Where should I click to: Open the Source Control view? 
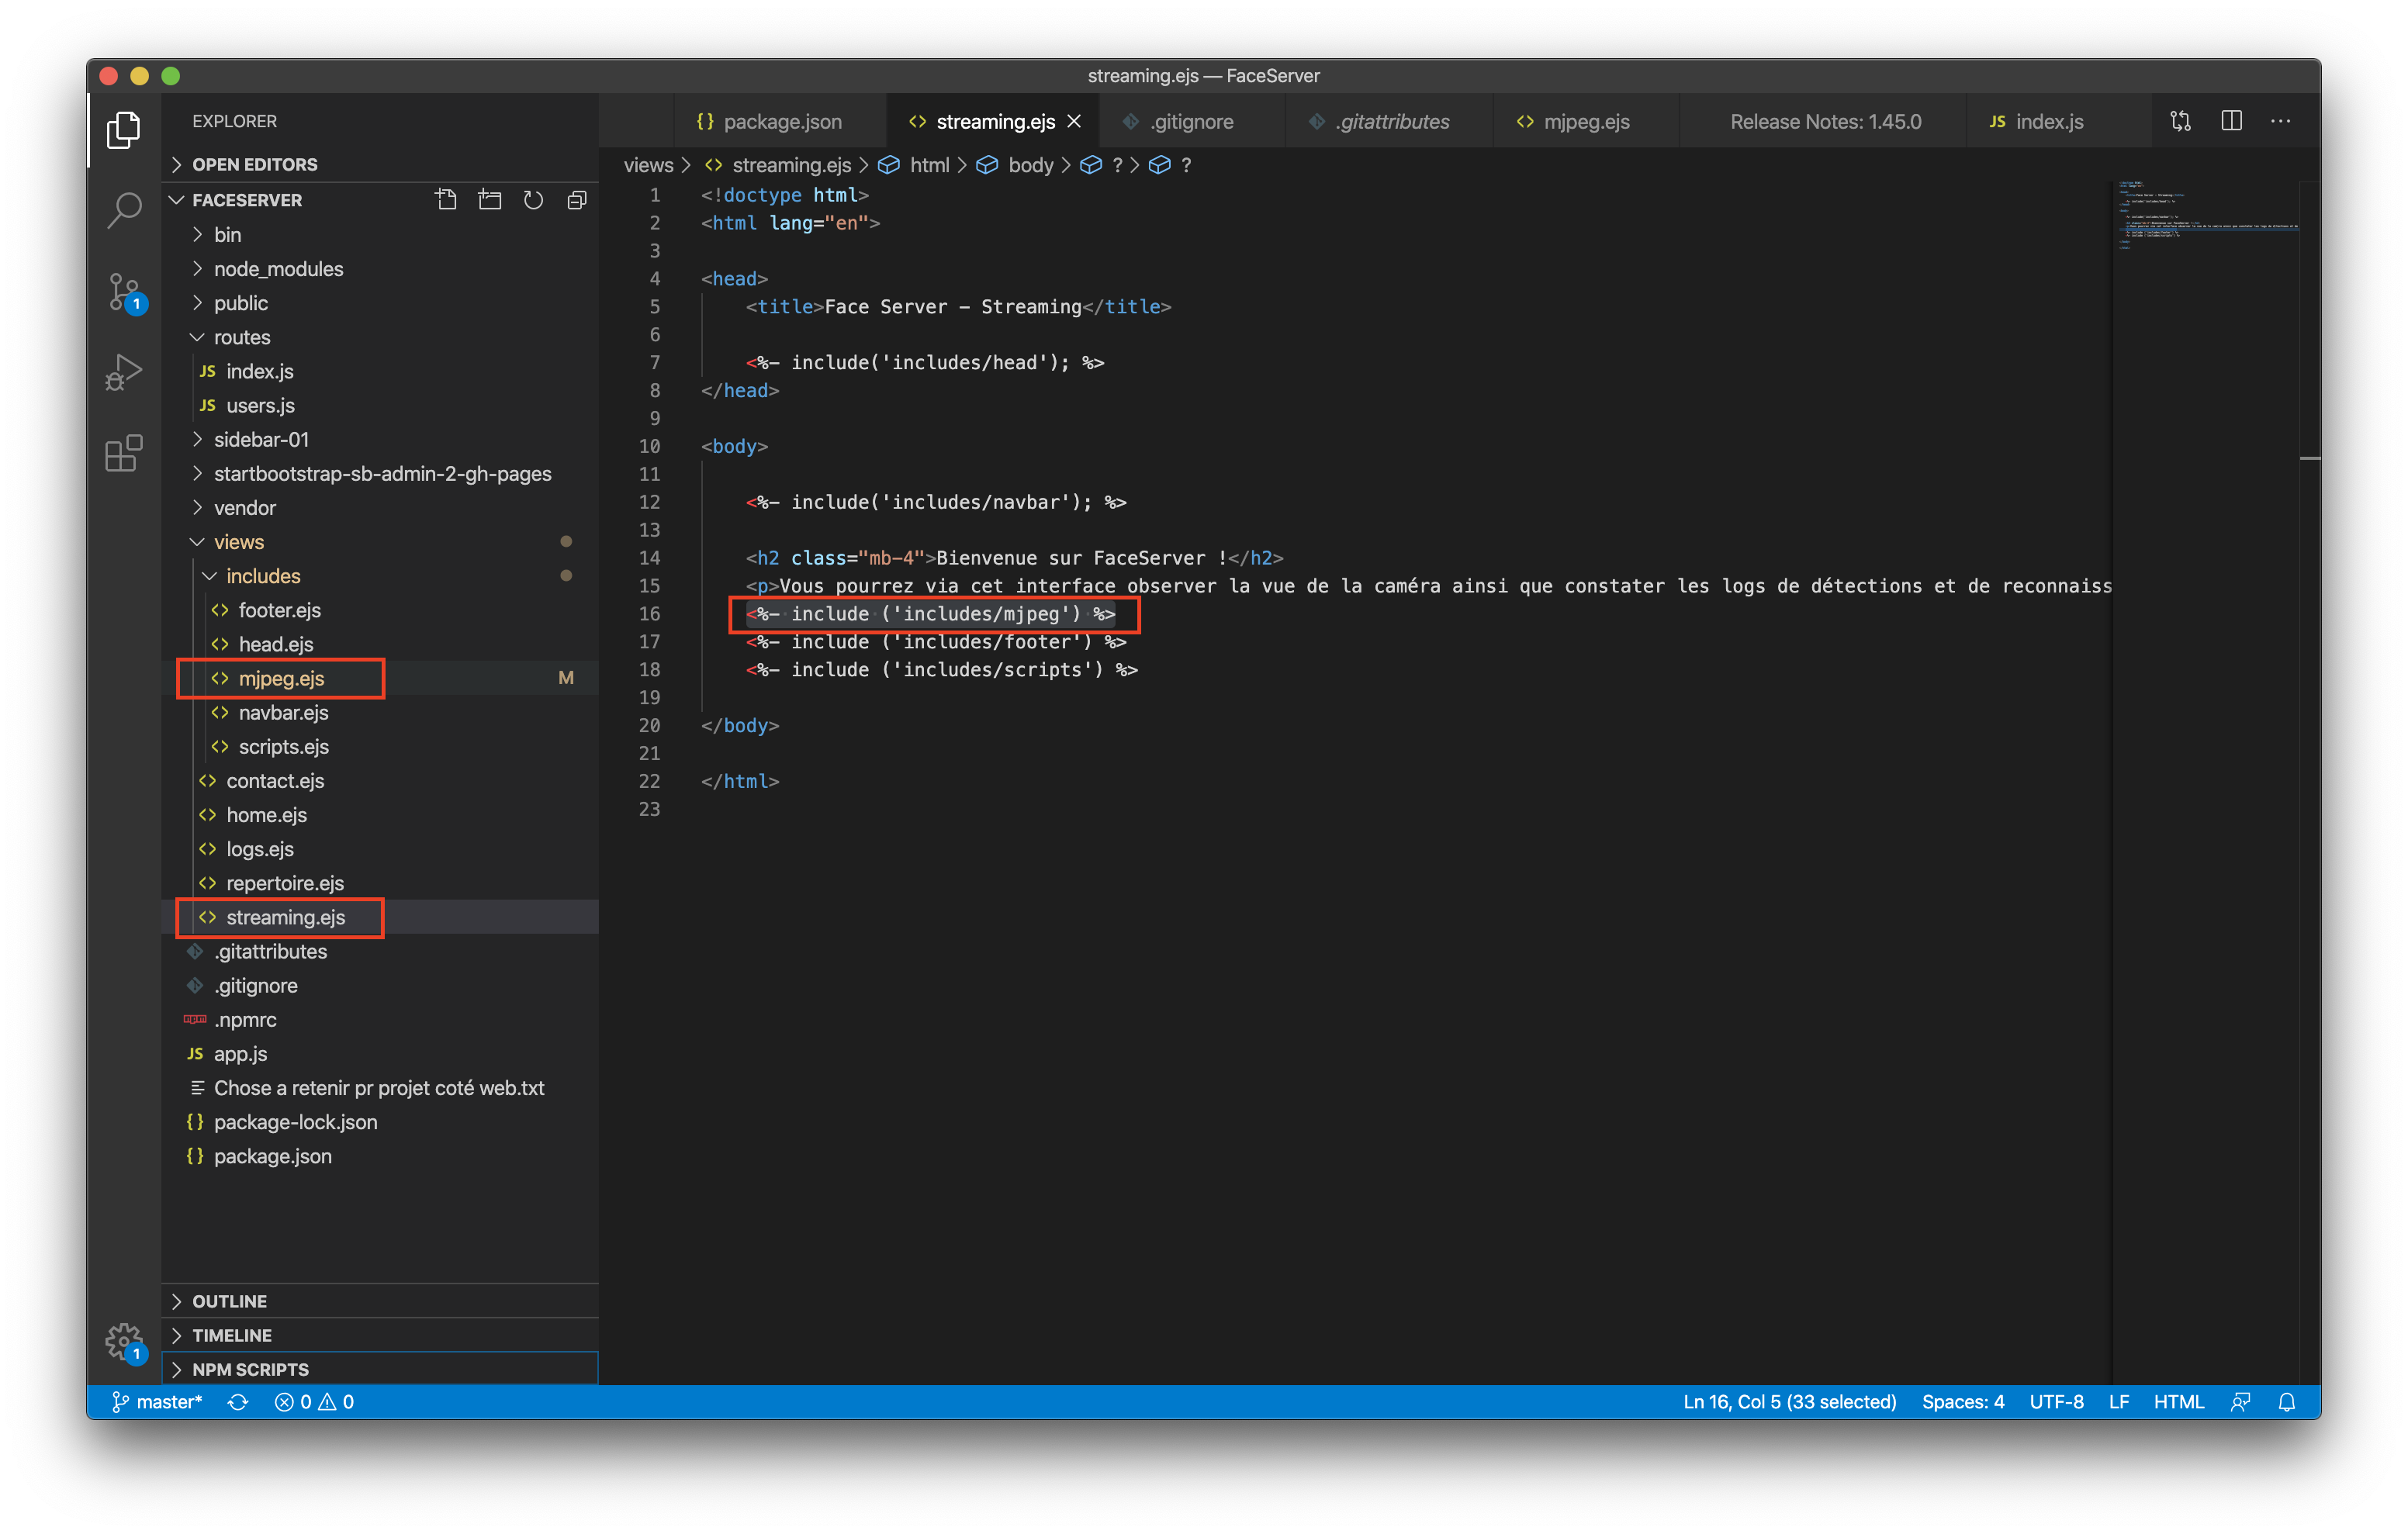tap(124, 292)
